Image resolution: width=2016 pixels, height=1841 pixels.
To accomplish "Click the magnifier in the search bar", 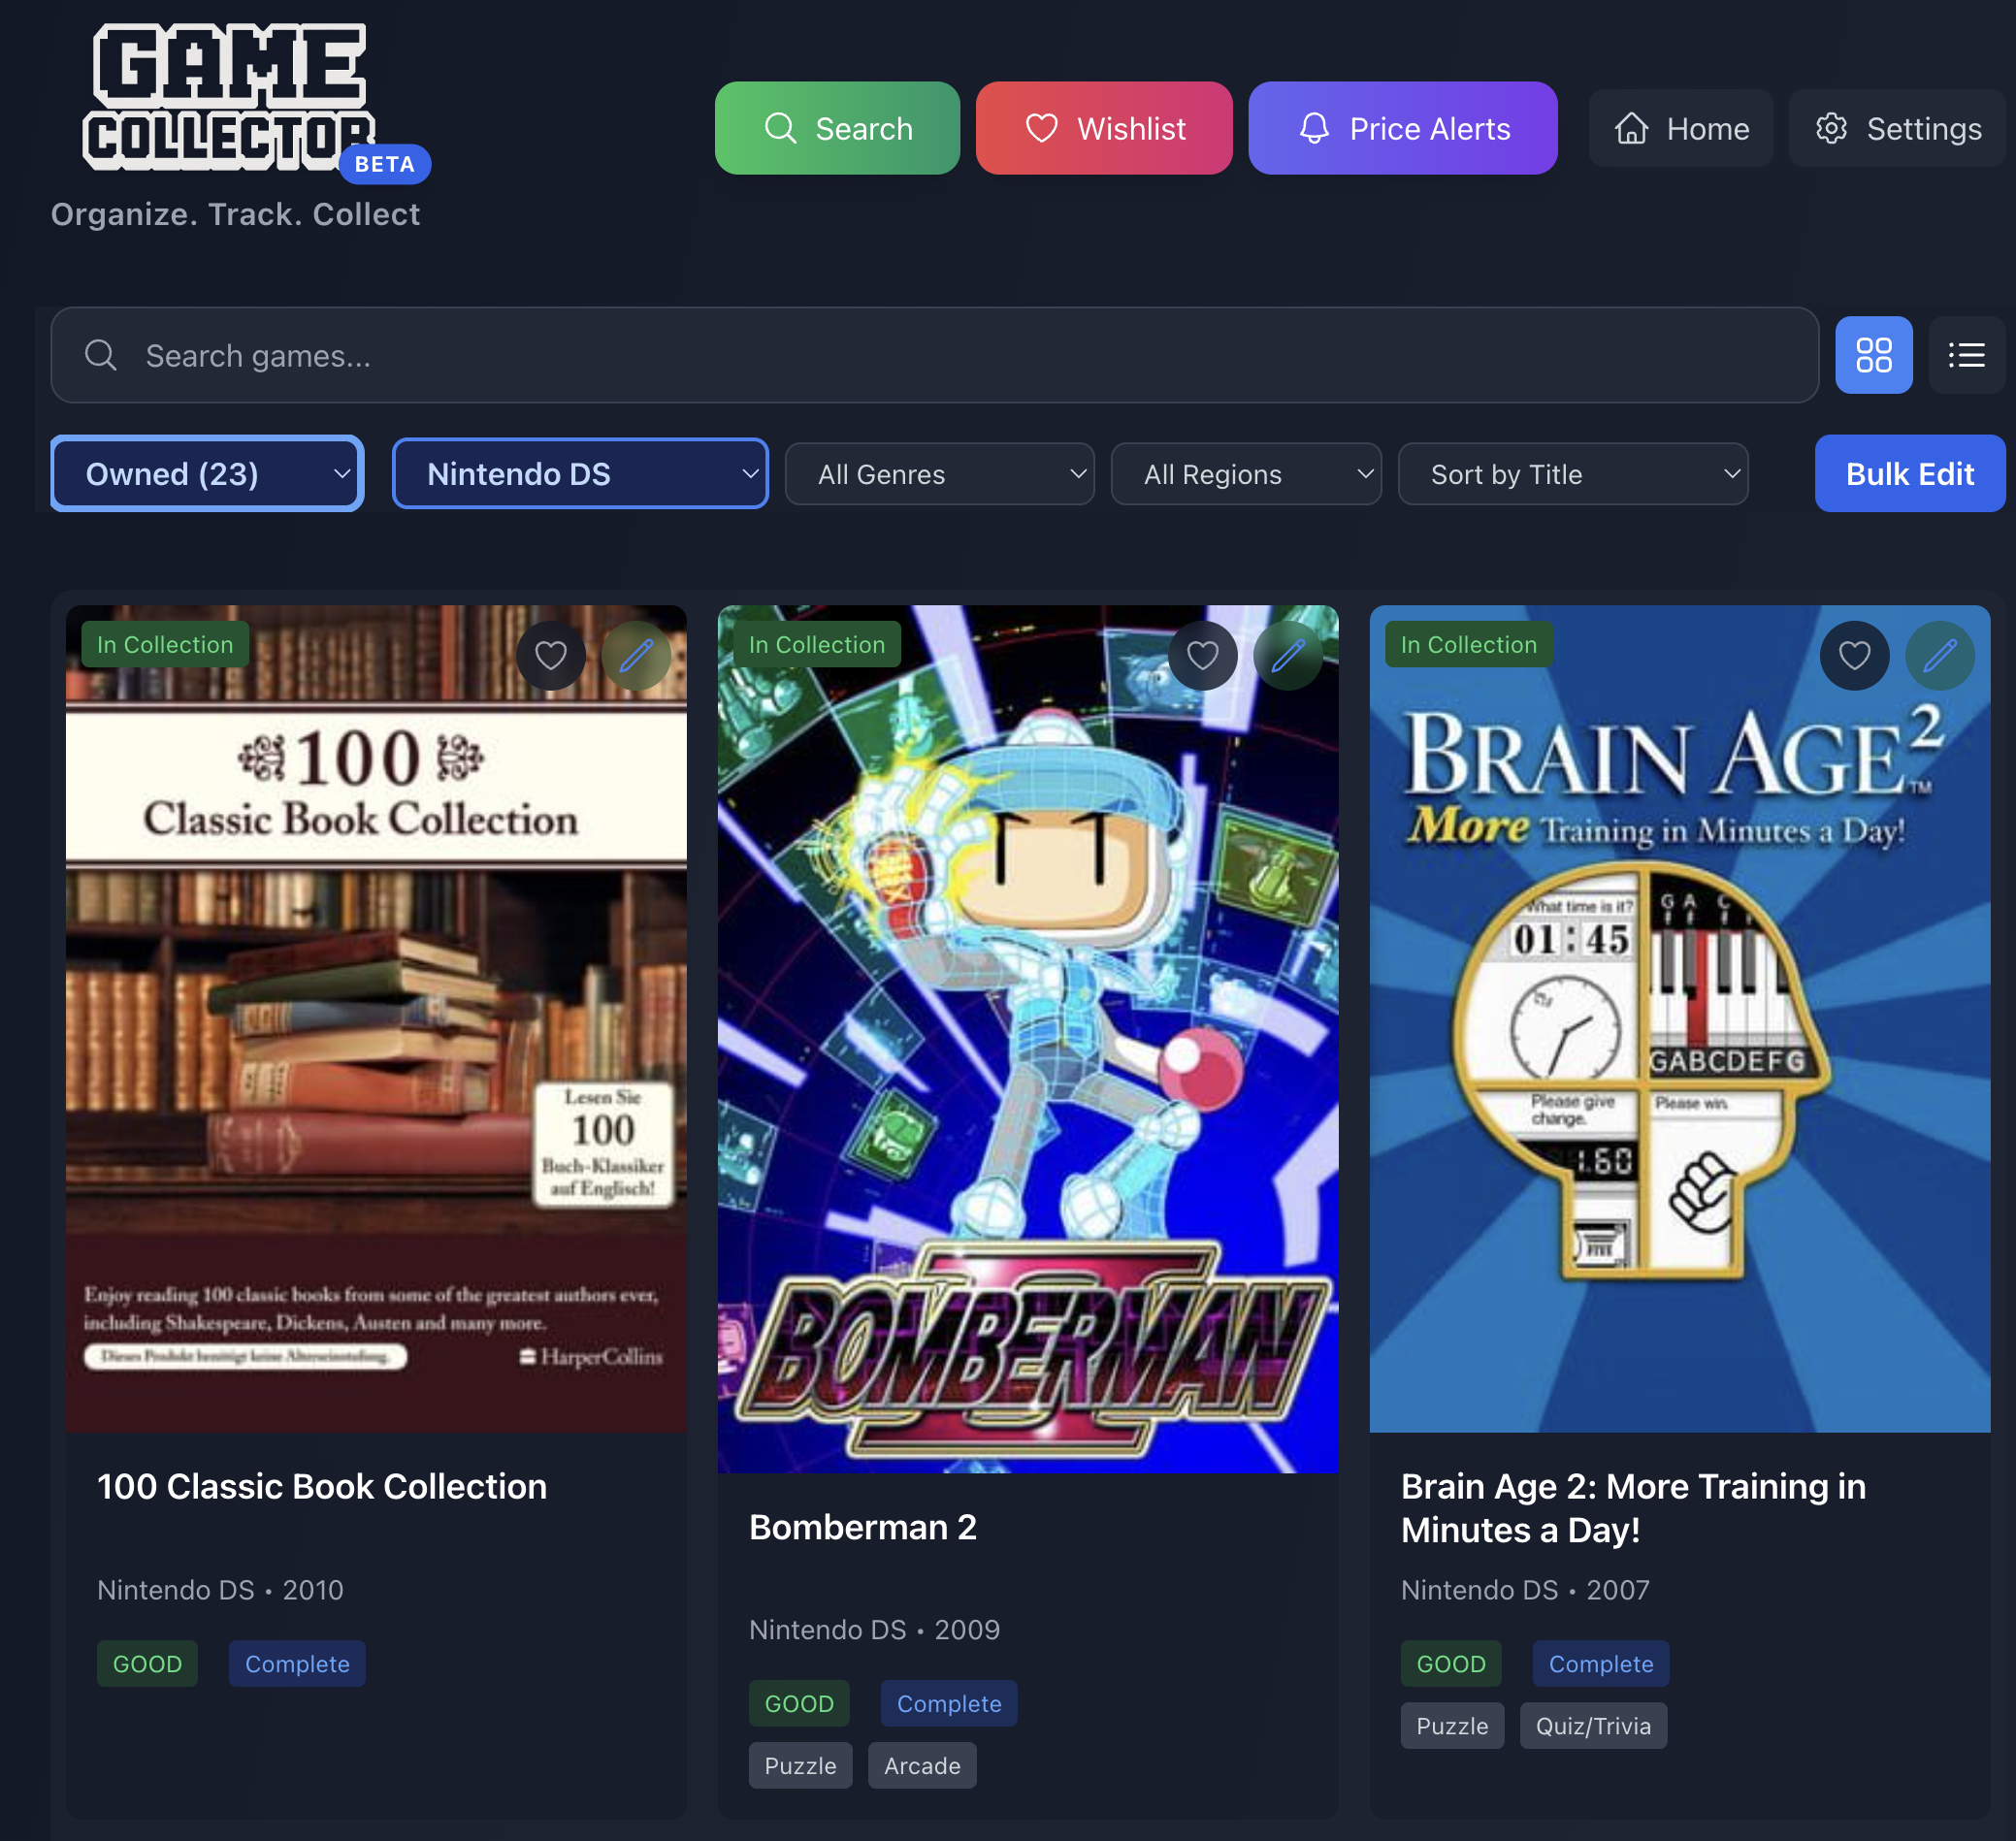I will pos(101,355).
